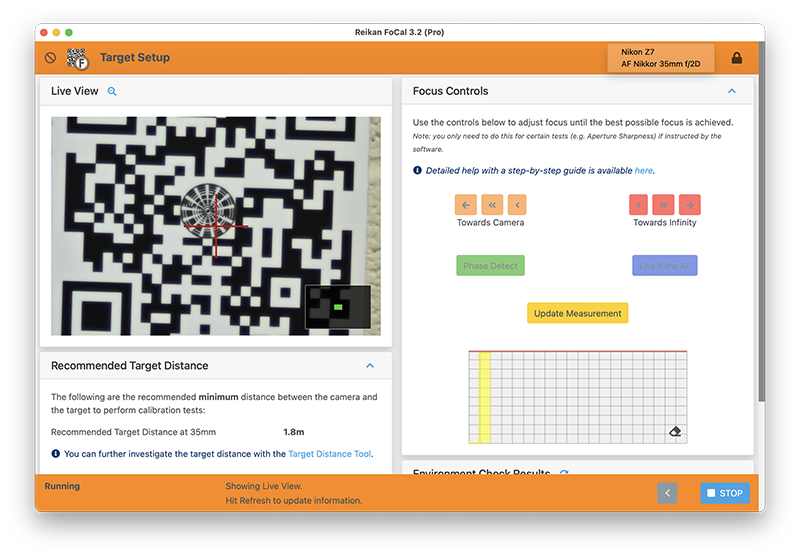Viewport: 800px width, 558px height.
Task: Click 'Recommended Target Distance at 35mm' text
Action: (x=133, y=432)
